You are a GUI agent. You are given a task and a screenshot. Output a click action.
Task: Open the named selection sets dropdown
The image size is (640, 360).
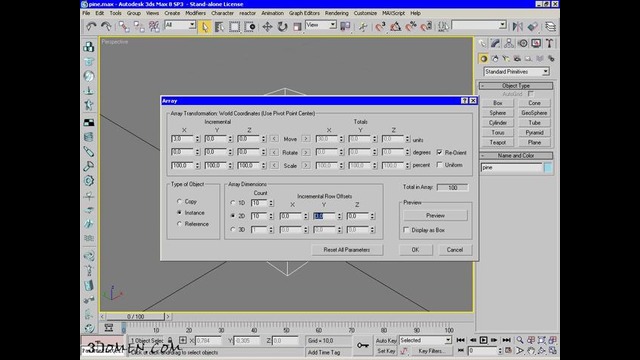tap(479, 25)
